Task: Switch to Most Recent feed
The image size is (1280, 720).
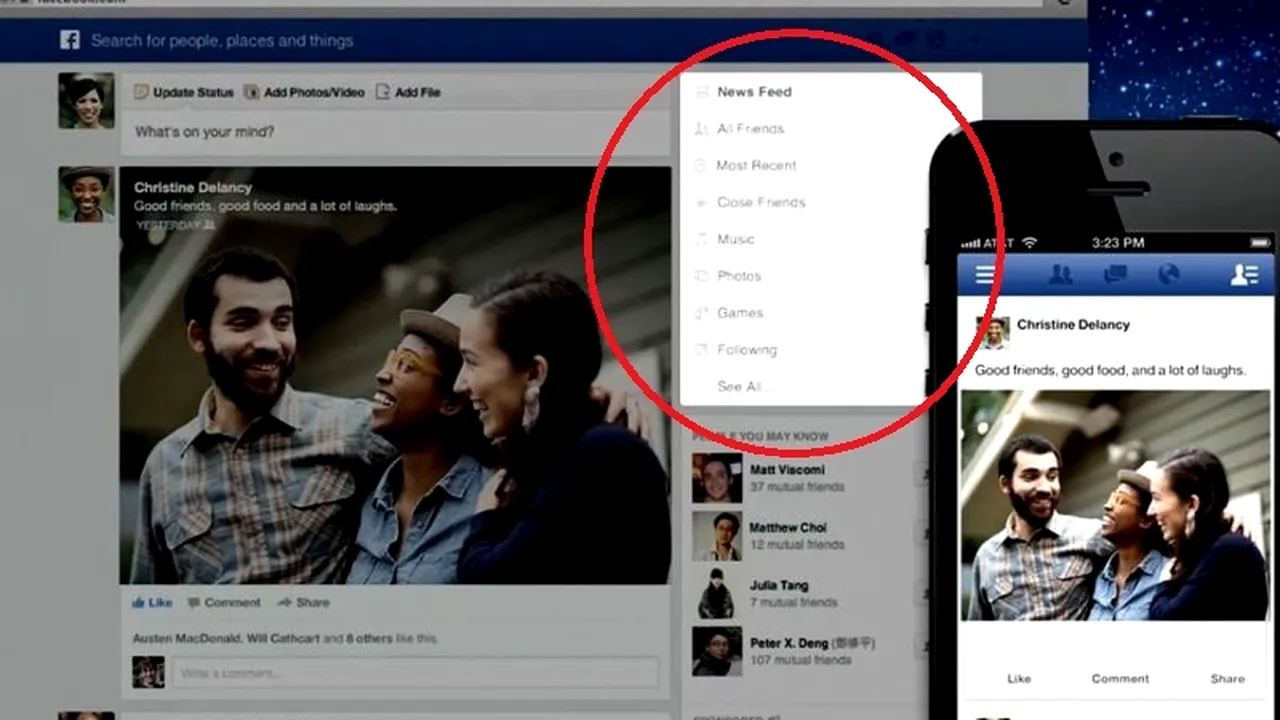Action: click(x=756, y=165)
